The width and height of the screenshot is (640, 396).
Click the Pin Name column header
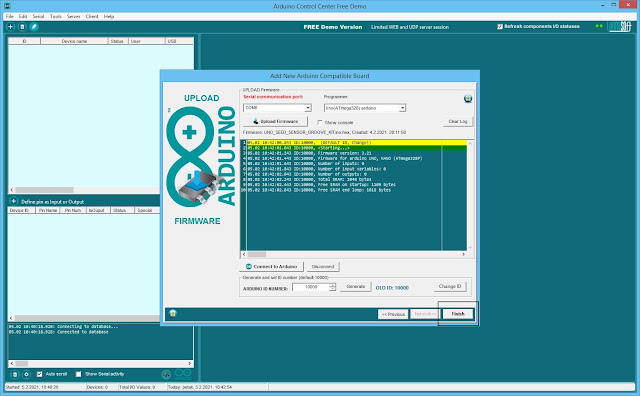[x=48, y=210]
